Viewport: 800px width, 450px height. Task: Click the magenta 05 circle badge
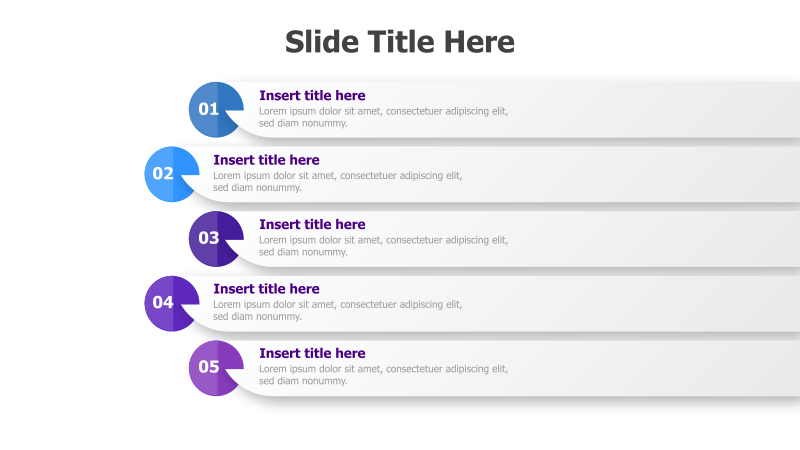click(216, 368)
